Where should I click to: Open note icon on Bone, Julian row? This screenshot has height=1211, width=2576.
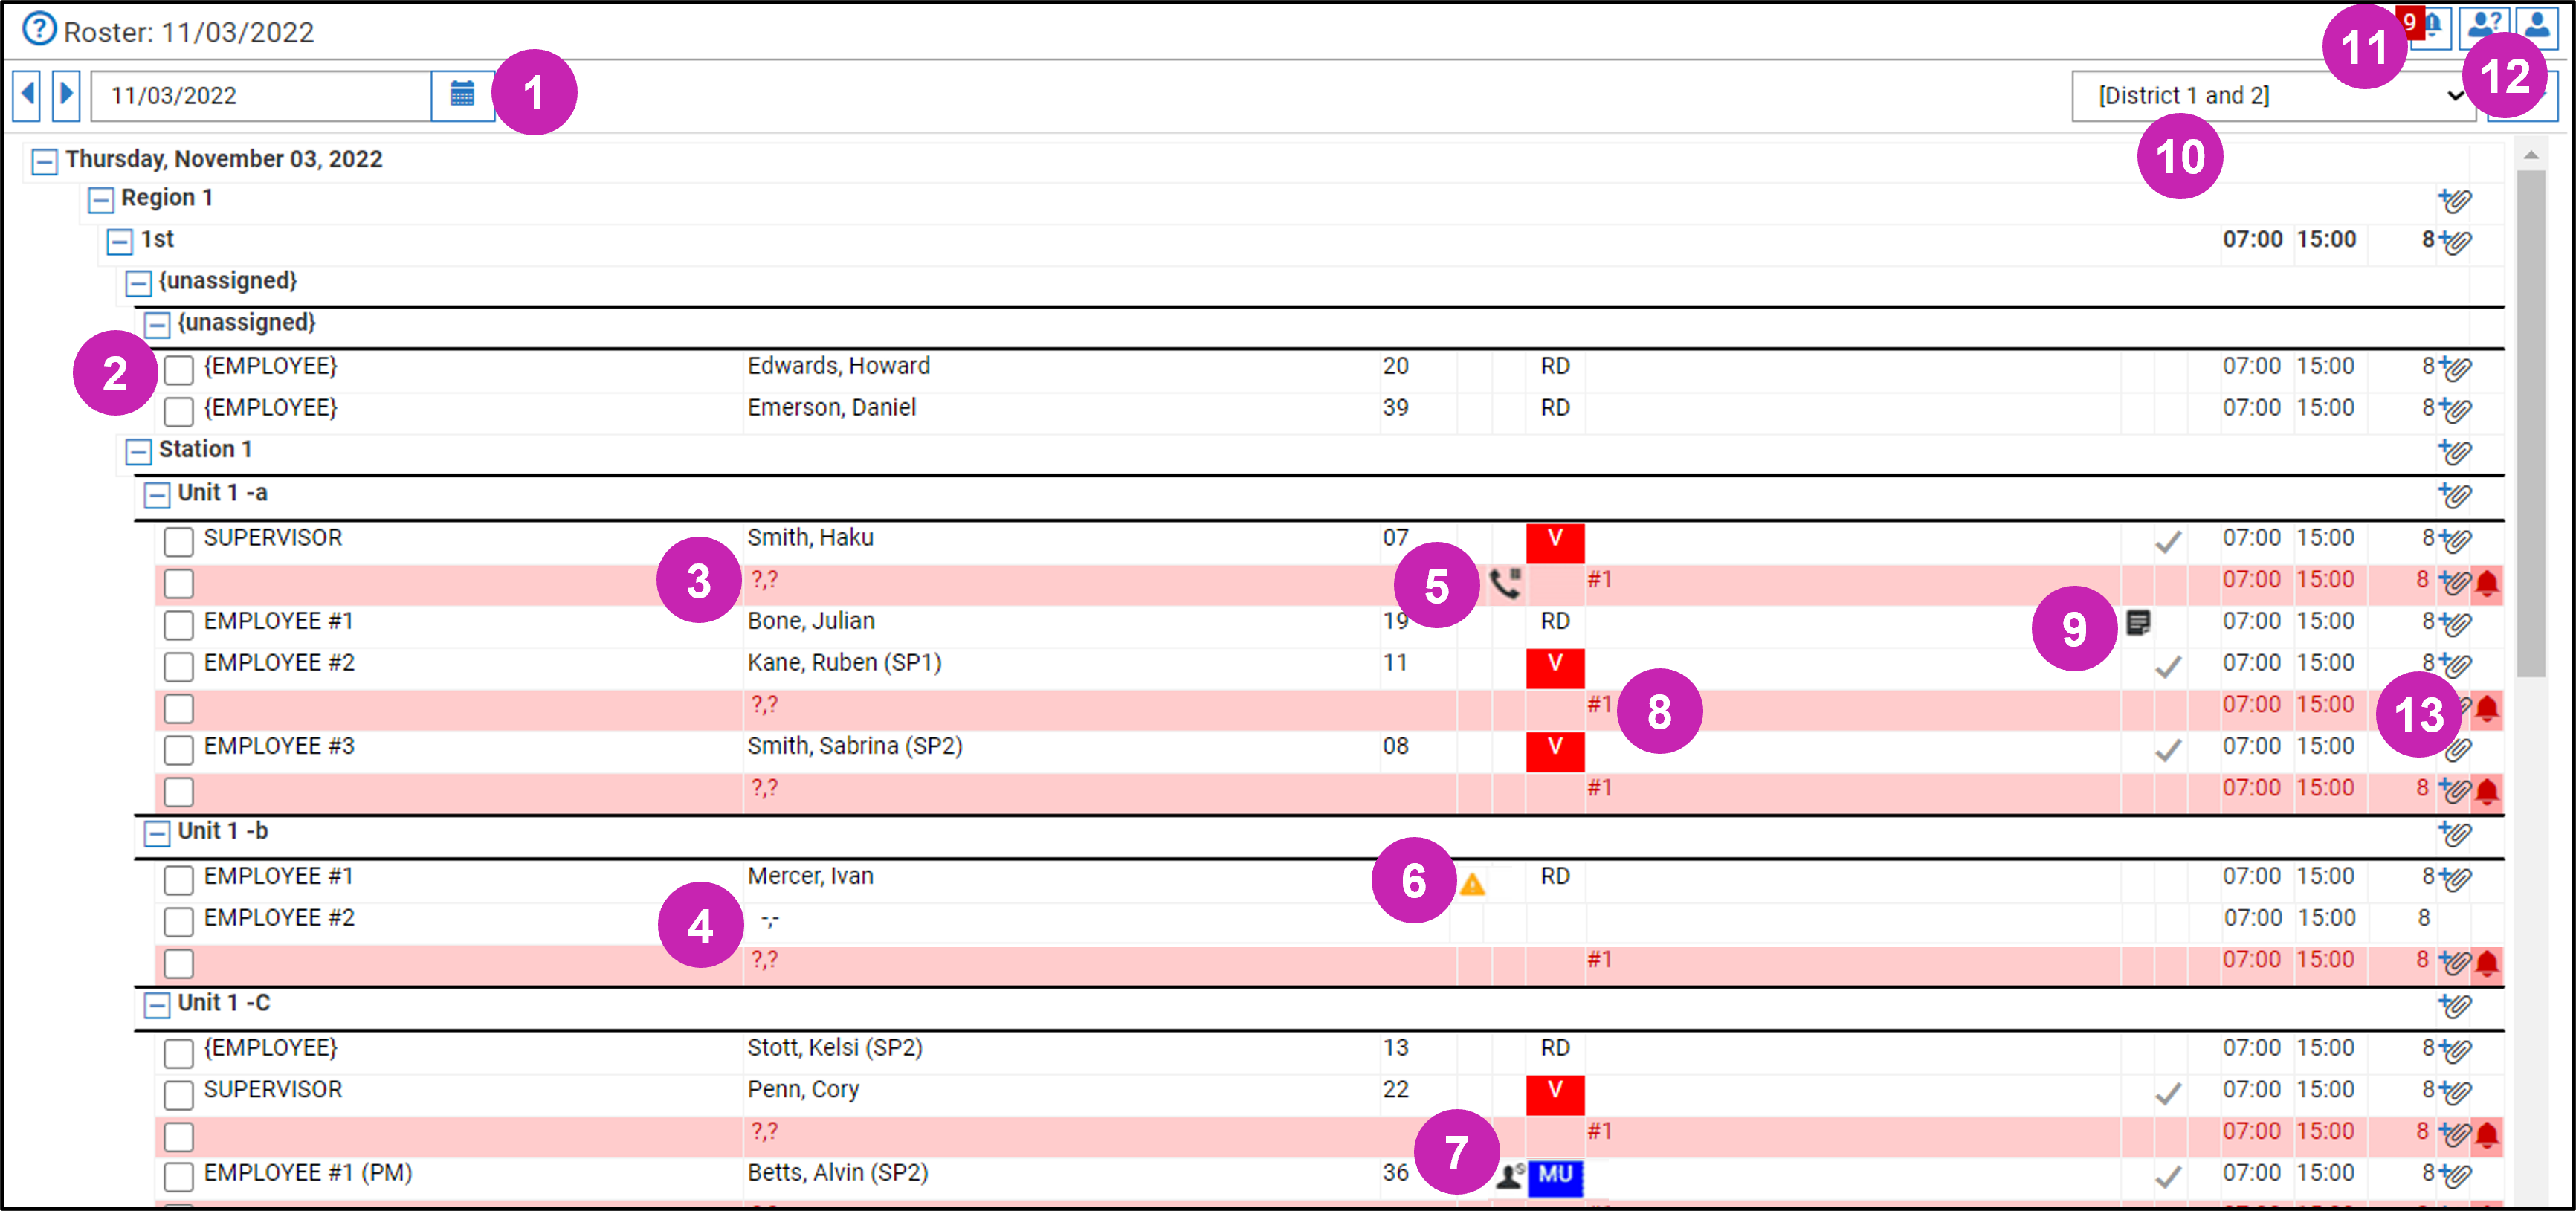click(2138, 623)
